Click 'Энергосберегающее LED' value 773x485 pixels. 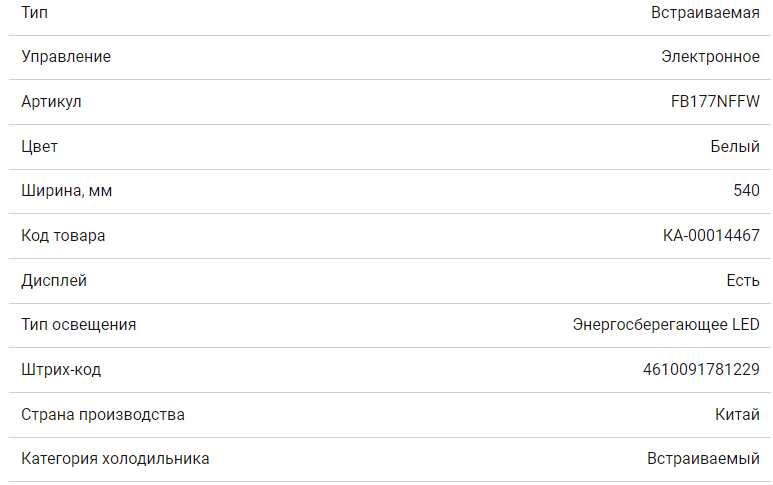click(666, 325)
